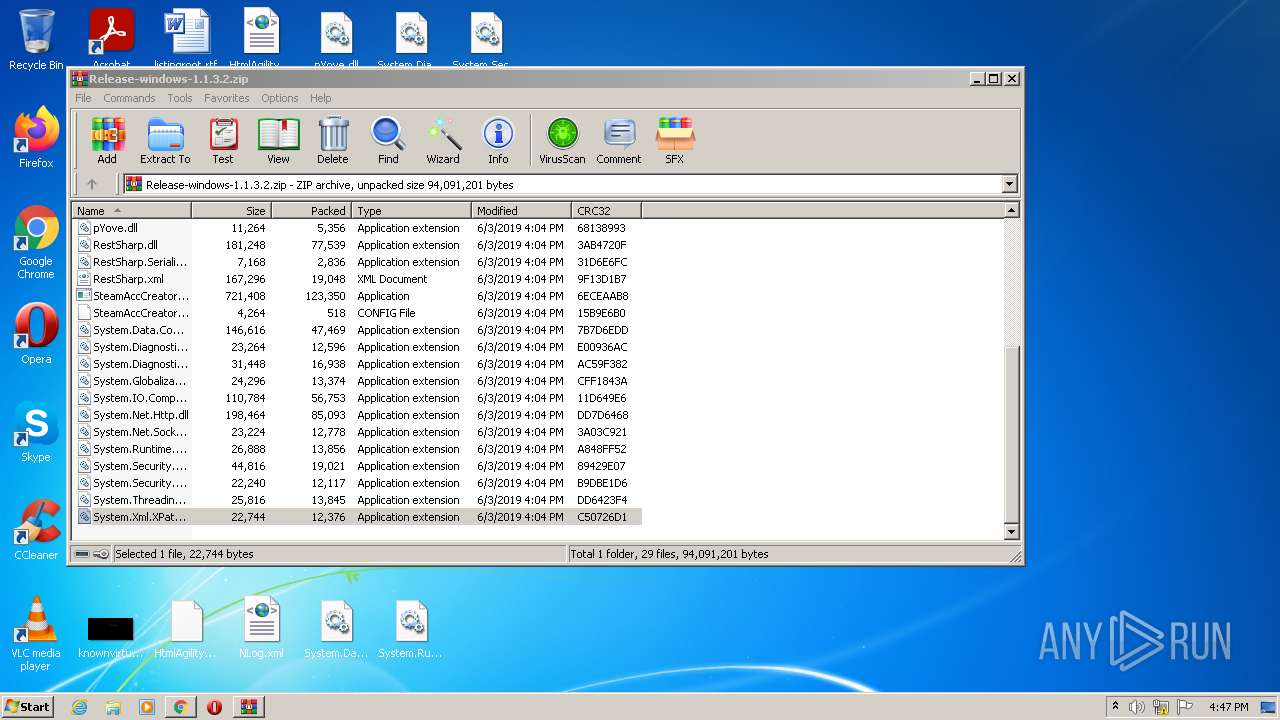Sort files by Packed column
The width and height of the screenshot is (1280, 720).
pyautogui.click(x=311, y=211)
